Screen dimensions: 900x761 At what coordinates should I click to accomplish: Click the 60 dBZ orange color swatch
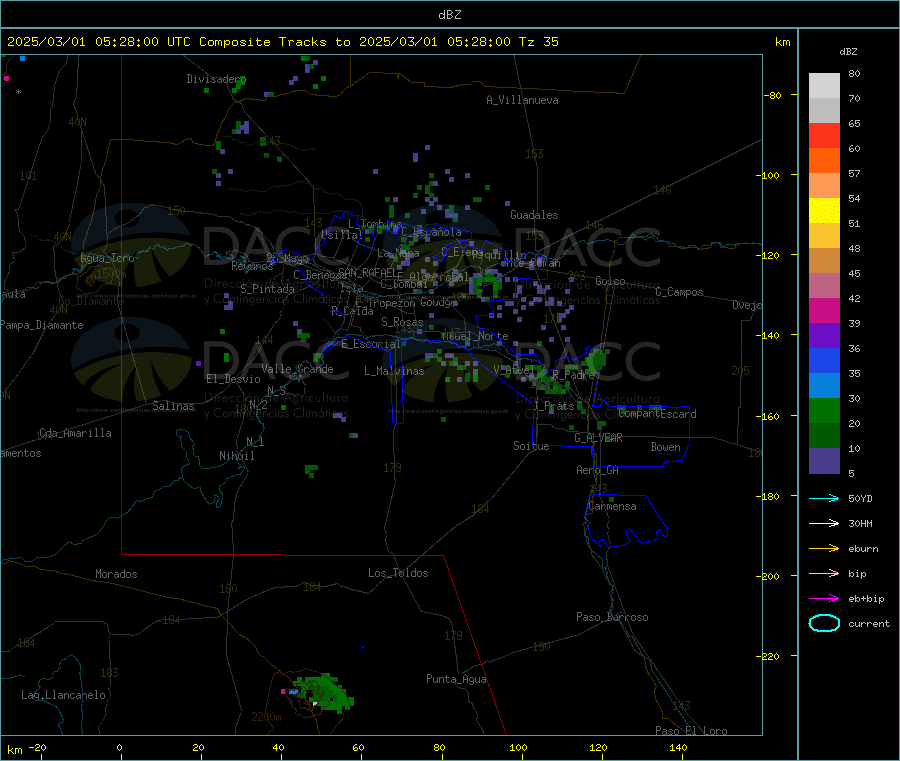824,161
